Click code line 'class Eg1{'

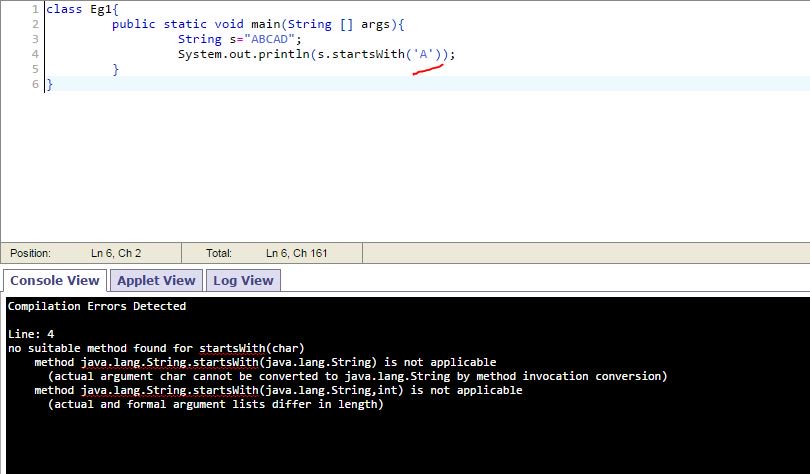(82, 9)
